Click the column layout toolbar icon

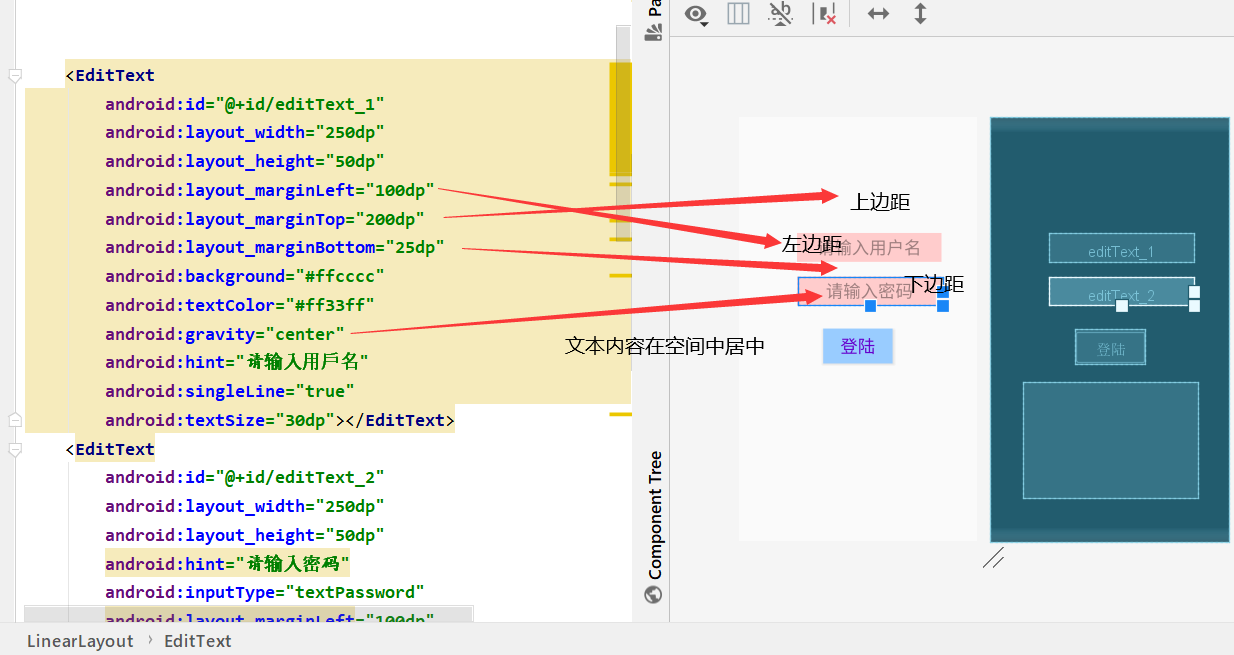[738, 14]
